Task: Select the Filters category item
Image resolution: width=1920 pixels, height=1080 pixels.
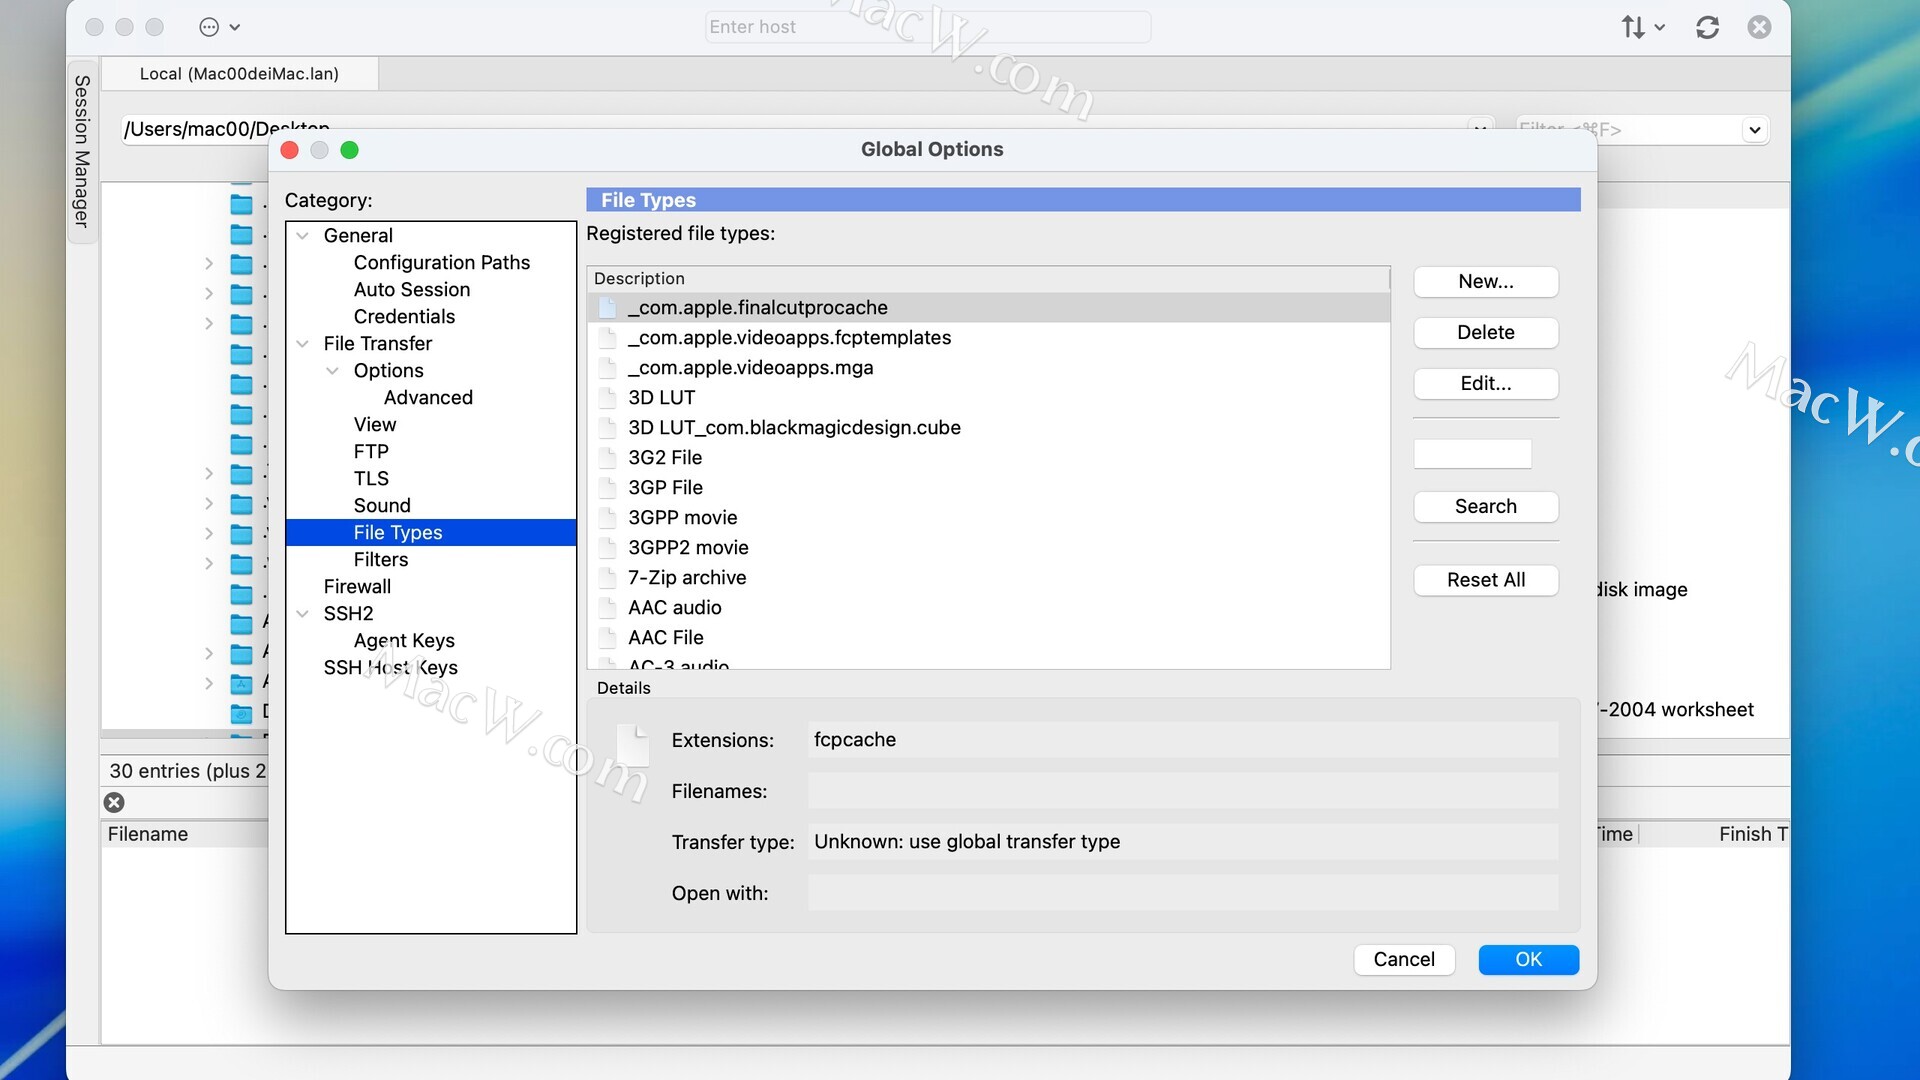Action: click(381, 560)
